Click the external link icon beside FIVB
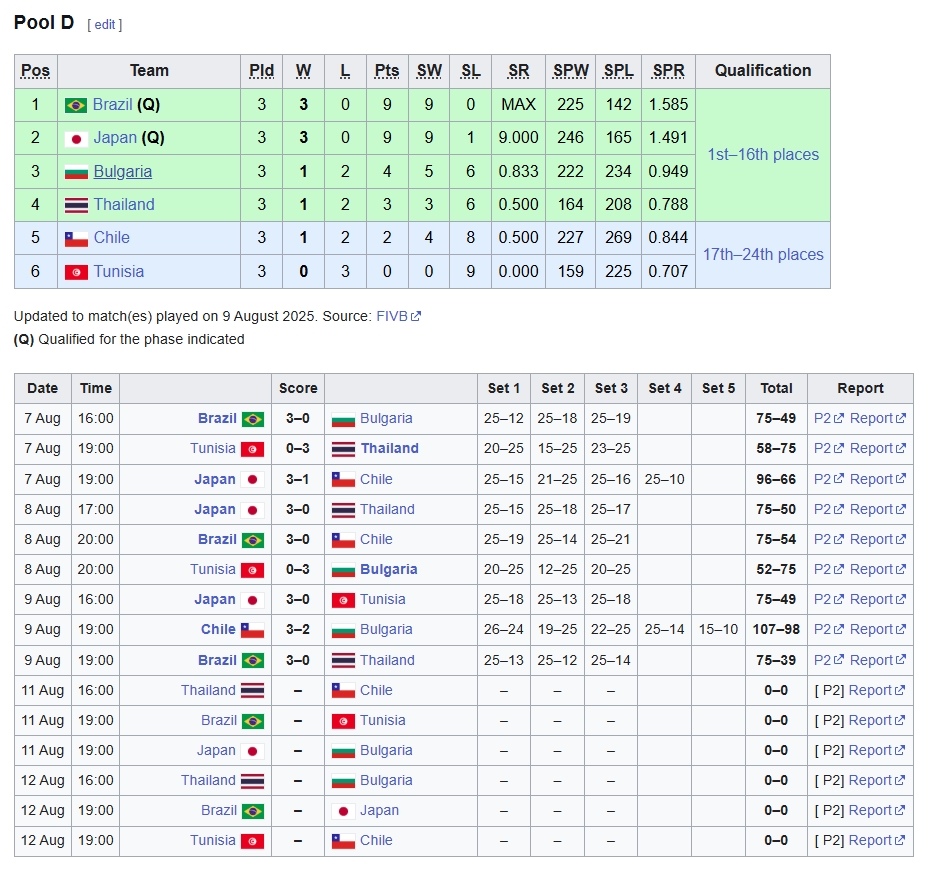 416,317
